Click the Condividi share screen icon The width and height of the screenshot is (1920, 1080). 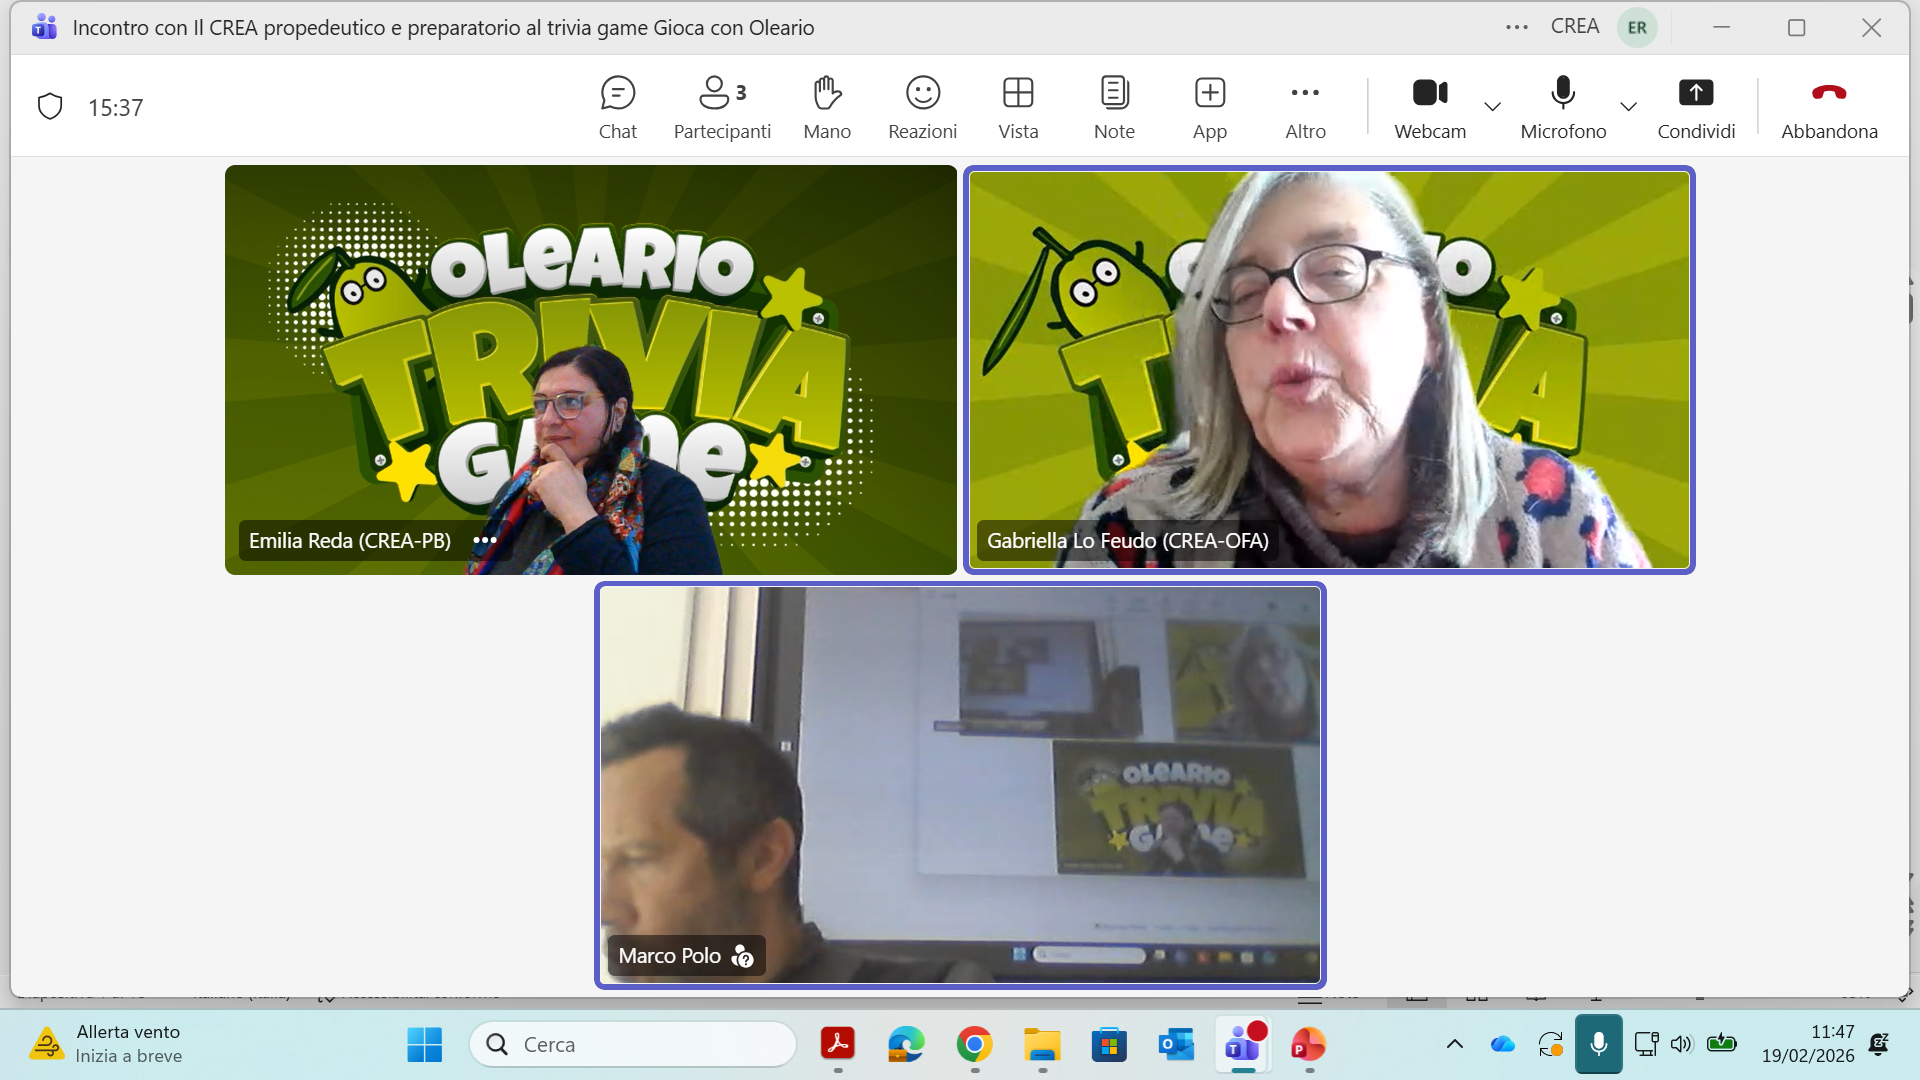click(1695, 94)
